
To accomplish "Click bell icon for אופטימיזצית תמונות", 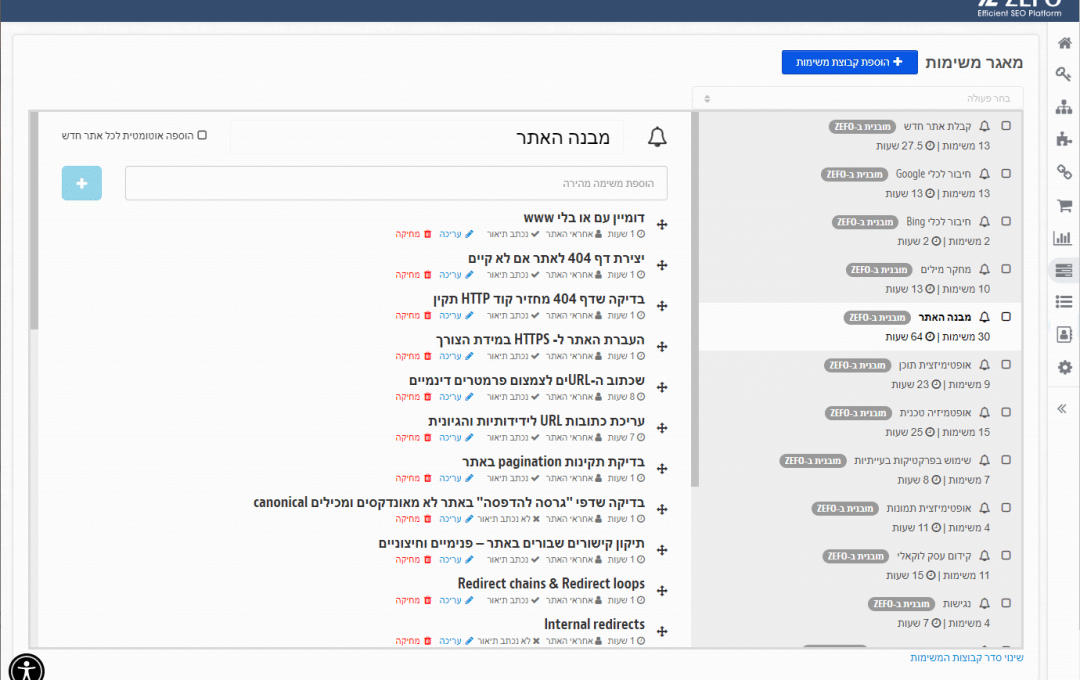I will coord(984,508).
